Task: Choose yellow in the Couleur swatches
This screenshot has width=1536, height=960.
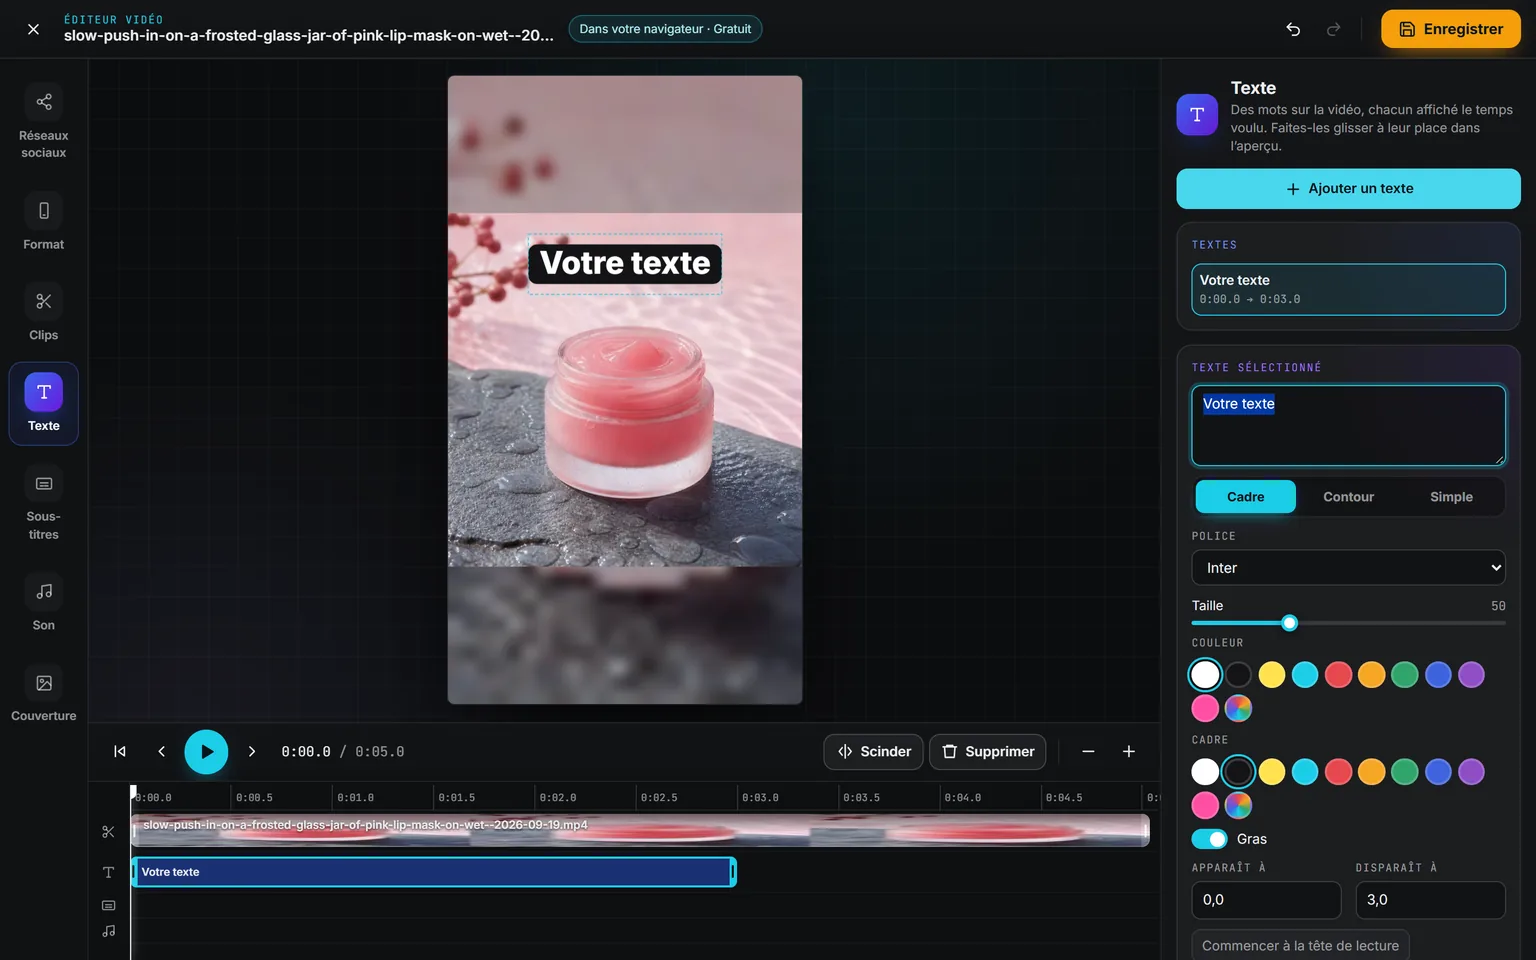Action: pos(1272,675)
